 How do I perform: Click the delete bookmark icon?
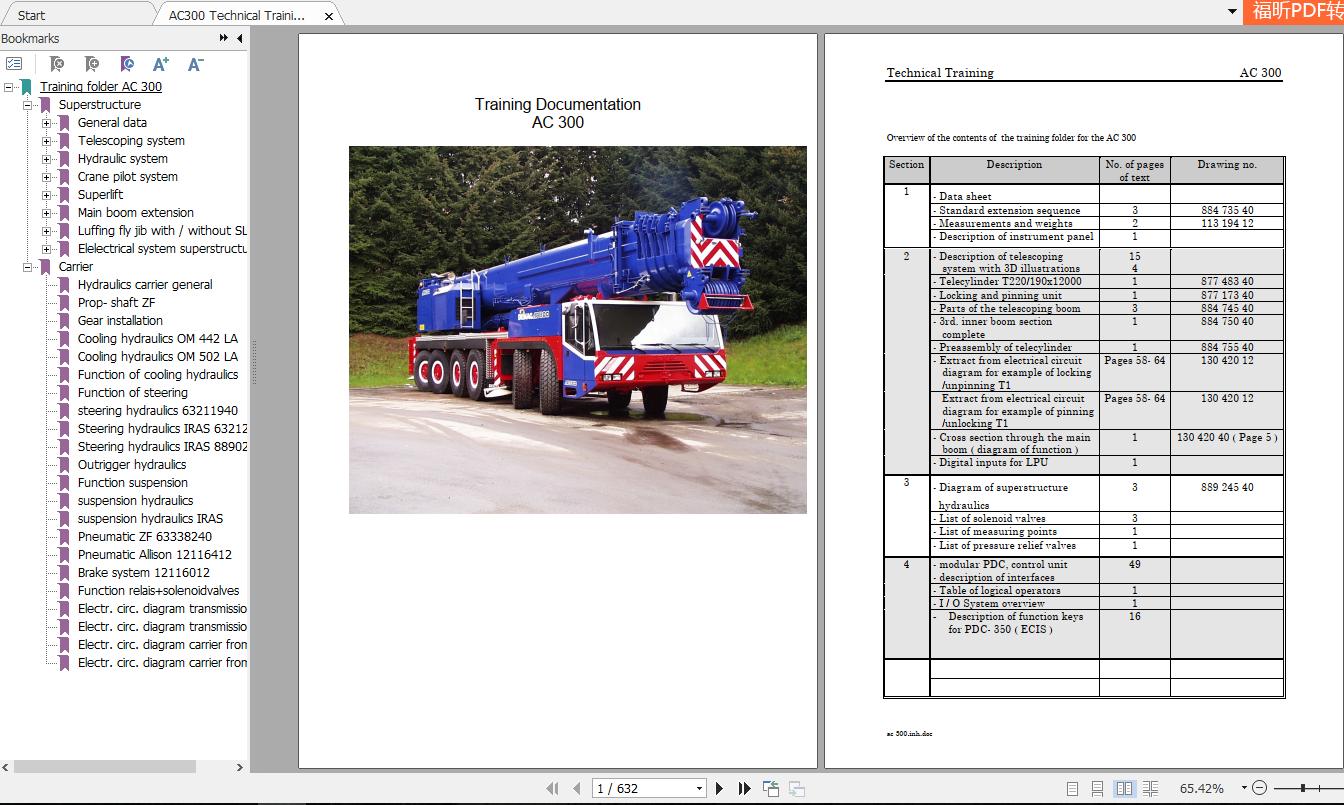(x=58, y=64)
